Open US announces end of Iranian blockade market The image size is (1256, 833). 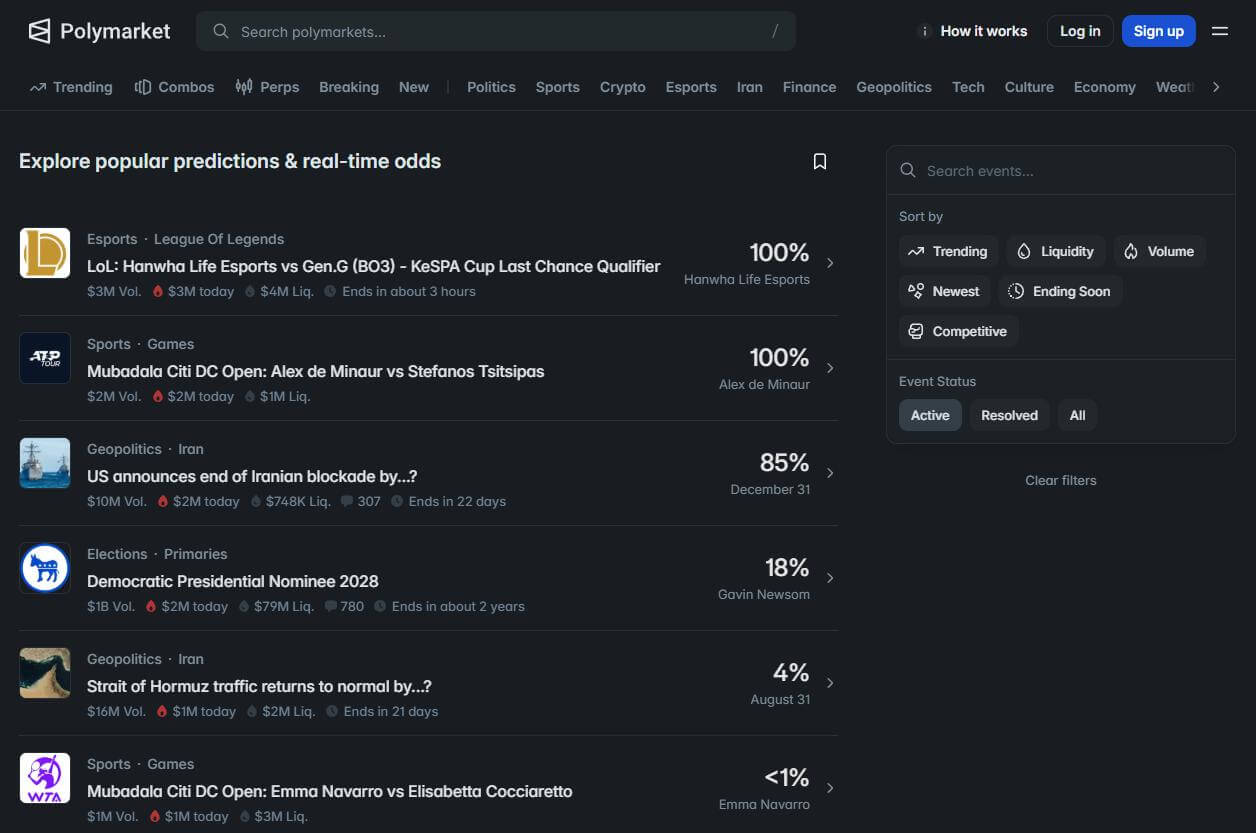(x=252, y=476)
